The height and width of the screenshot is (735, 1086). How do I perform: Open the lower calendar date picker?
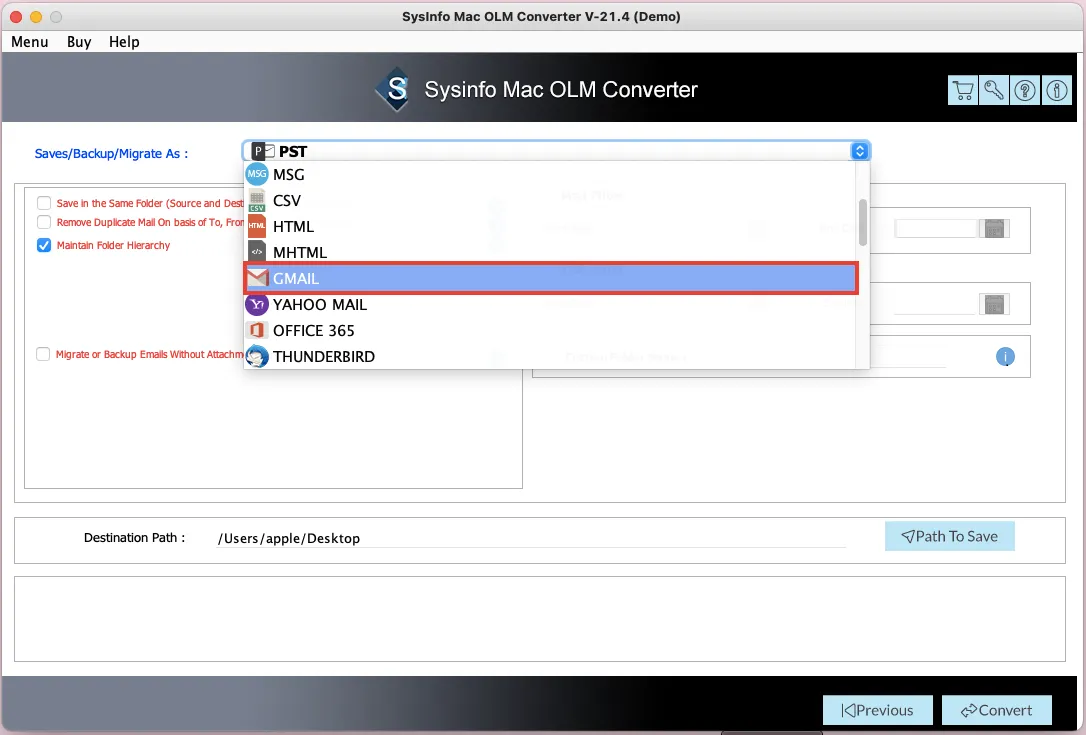(x=994, y=304)
